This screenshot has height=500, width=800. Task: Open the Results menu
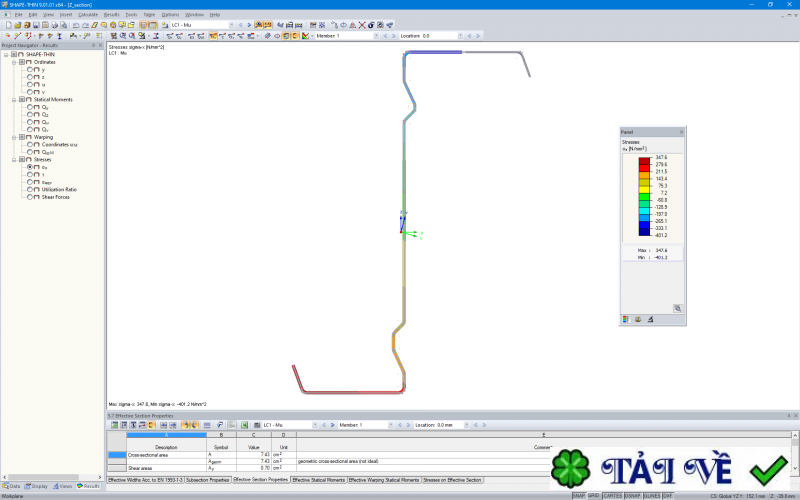click(111, 15)
